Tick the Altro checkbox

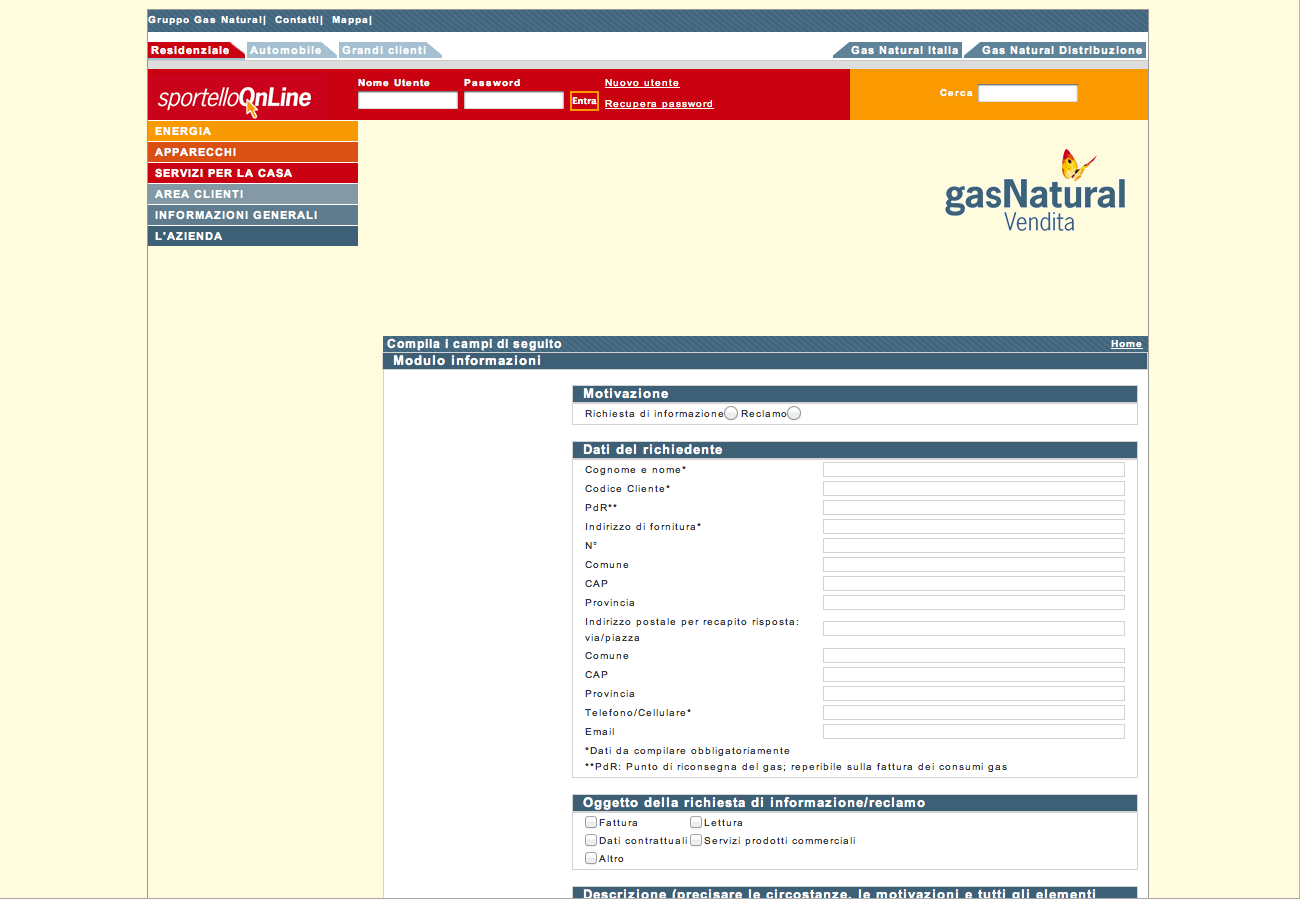(591, 858)
